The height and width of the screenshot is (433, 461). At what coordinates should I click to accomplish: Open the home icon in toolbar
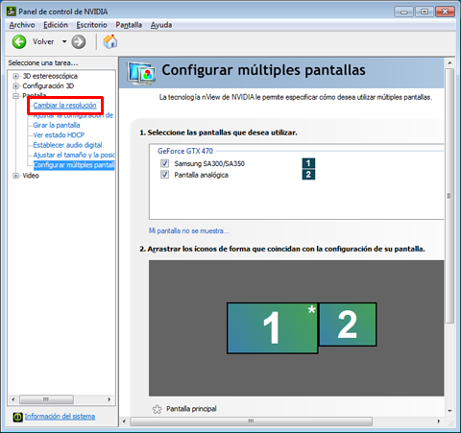(x=110, y=42)
